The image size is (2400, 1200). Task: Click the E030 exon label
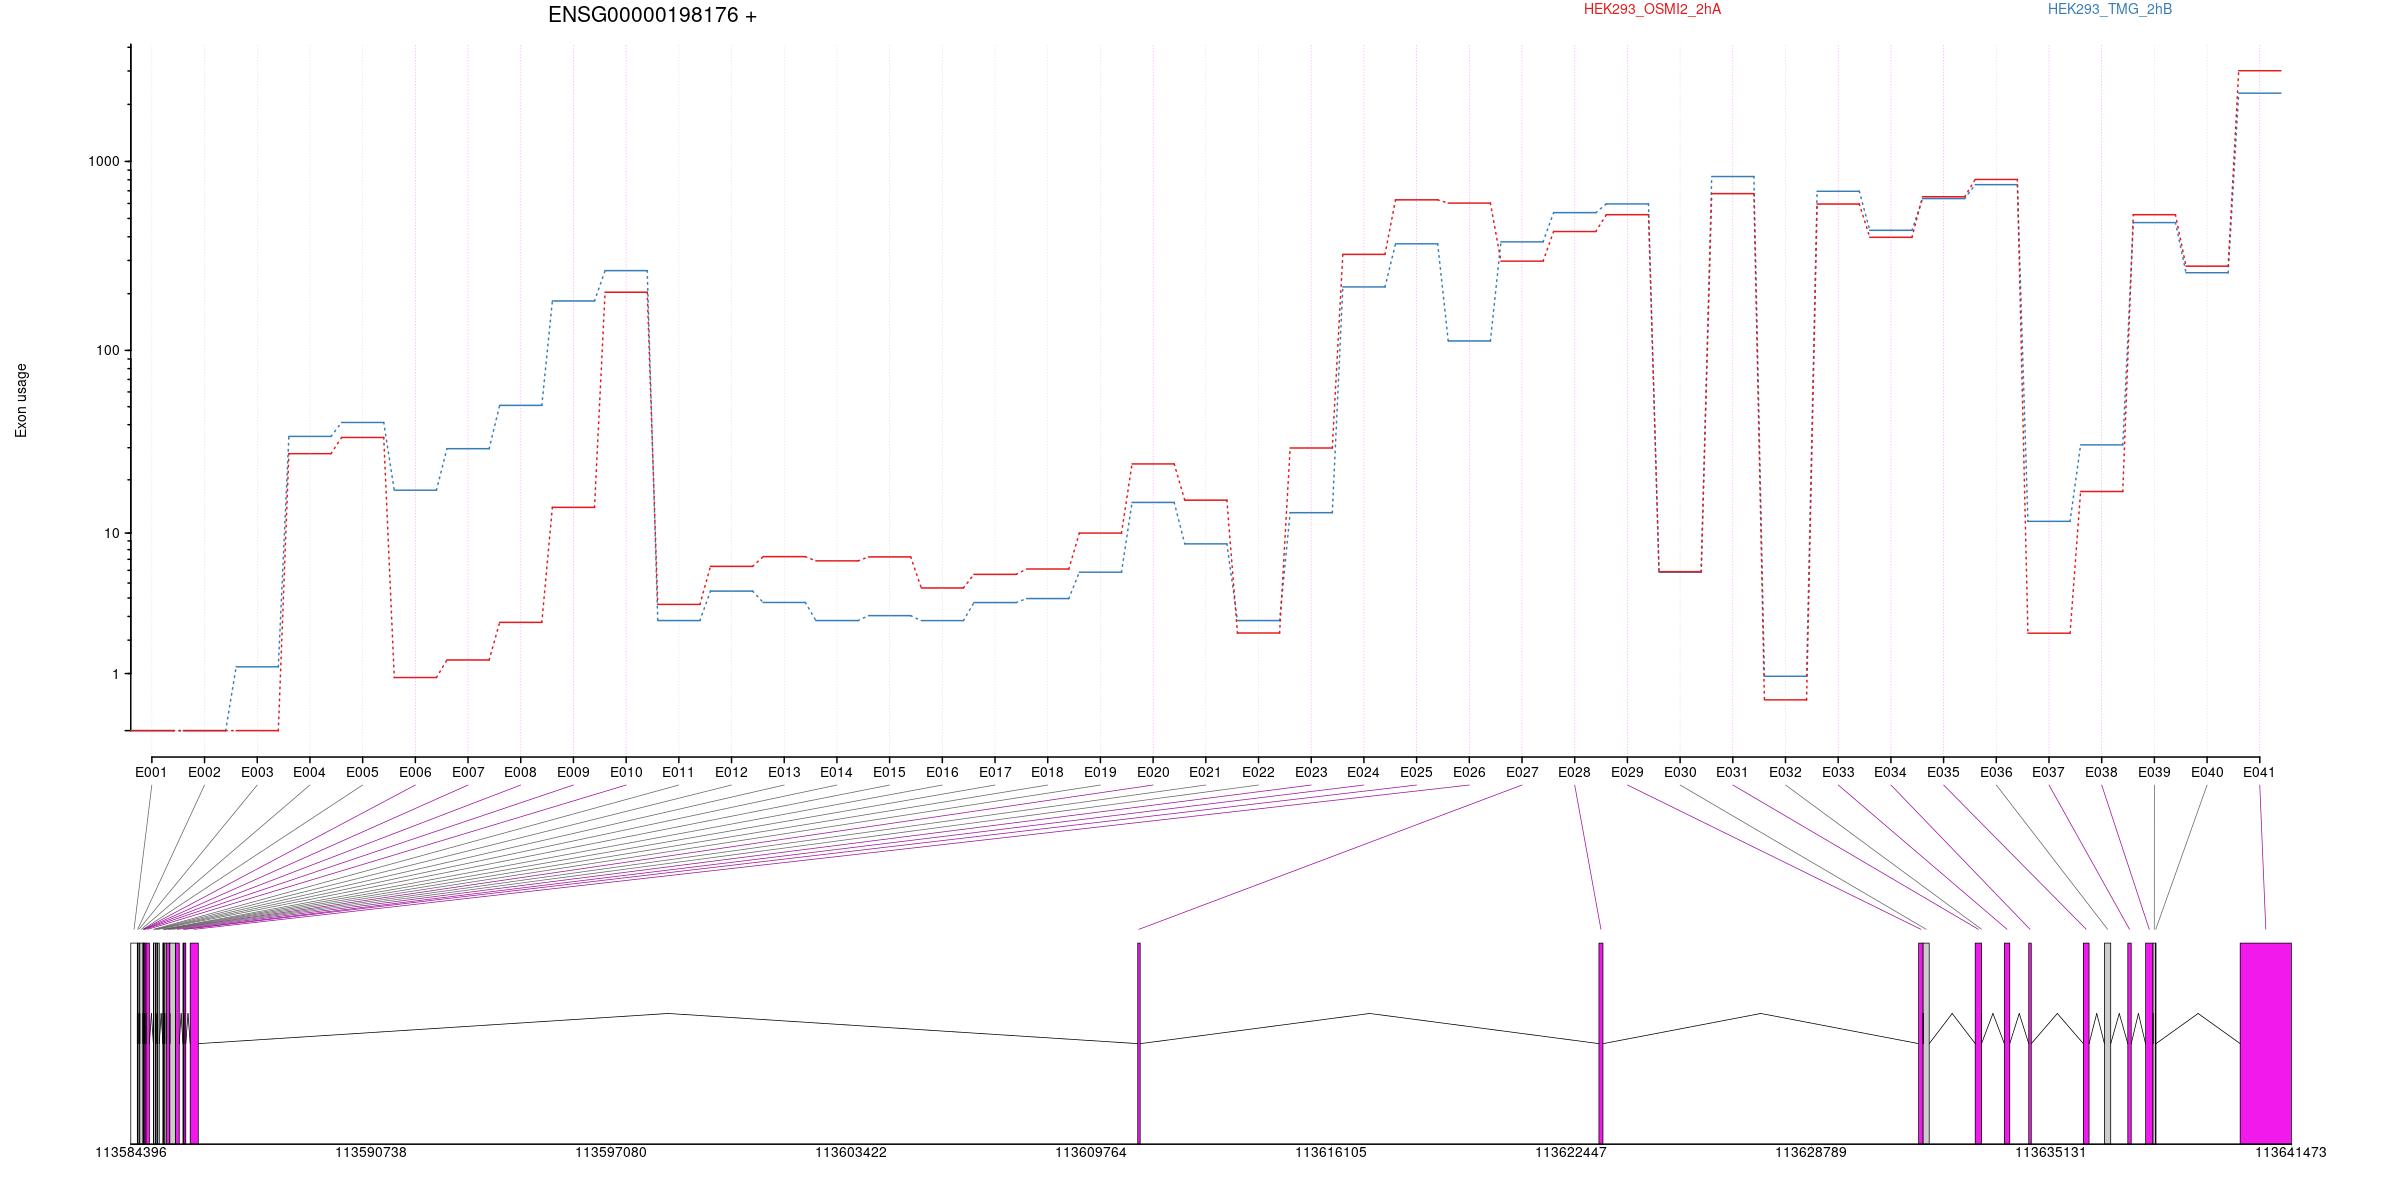(x=1680, y=772)
